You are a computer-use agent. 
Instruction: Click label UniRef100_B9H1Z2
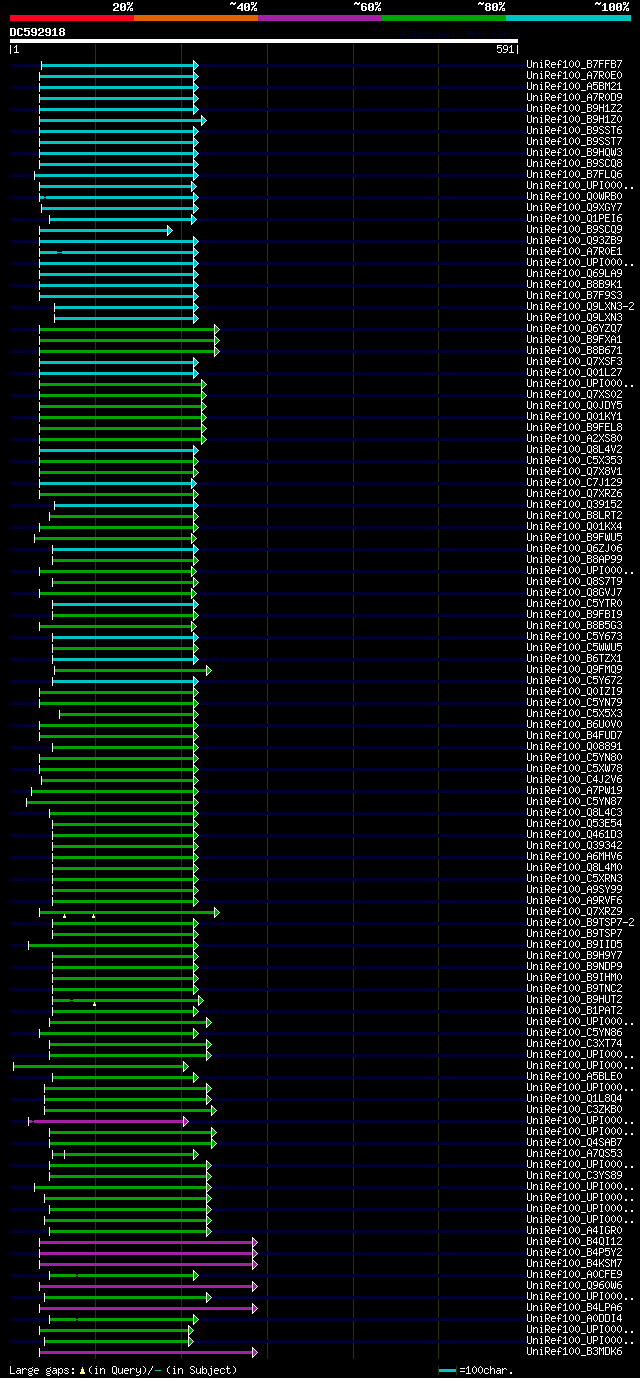574,108
